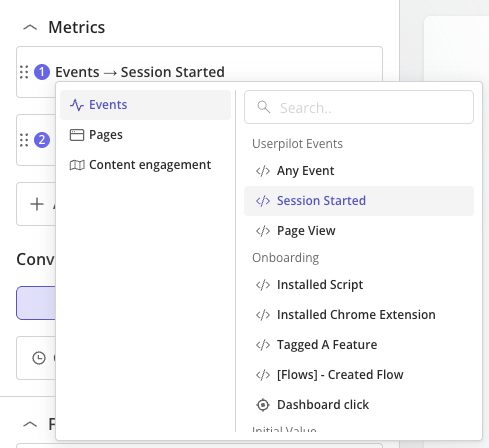Image resolution: width=489 pixels, height=448 pixels.
Task: Pick the [Flows] - Created Flow event
Action: point(359,375)
